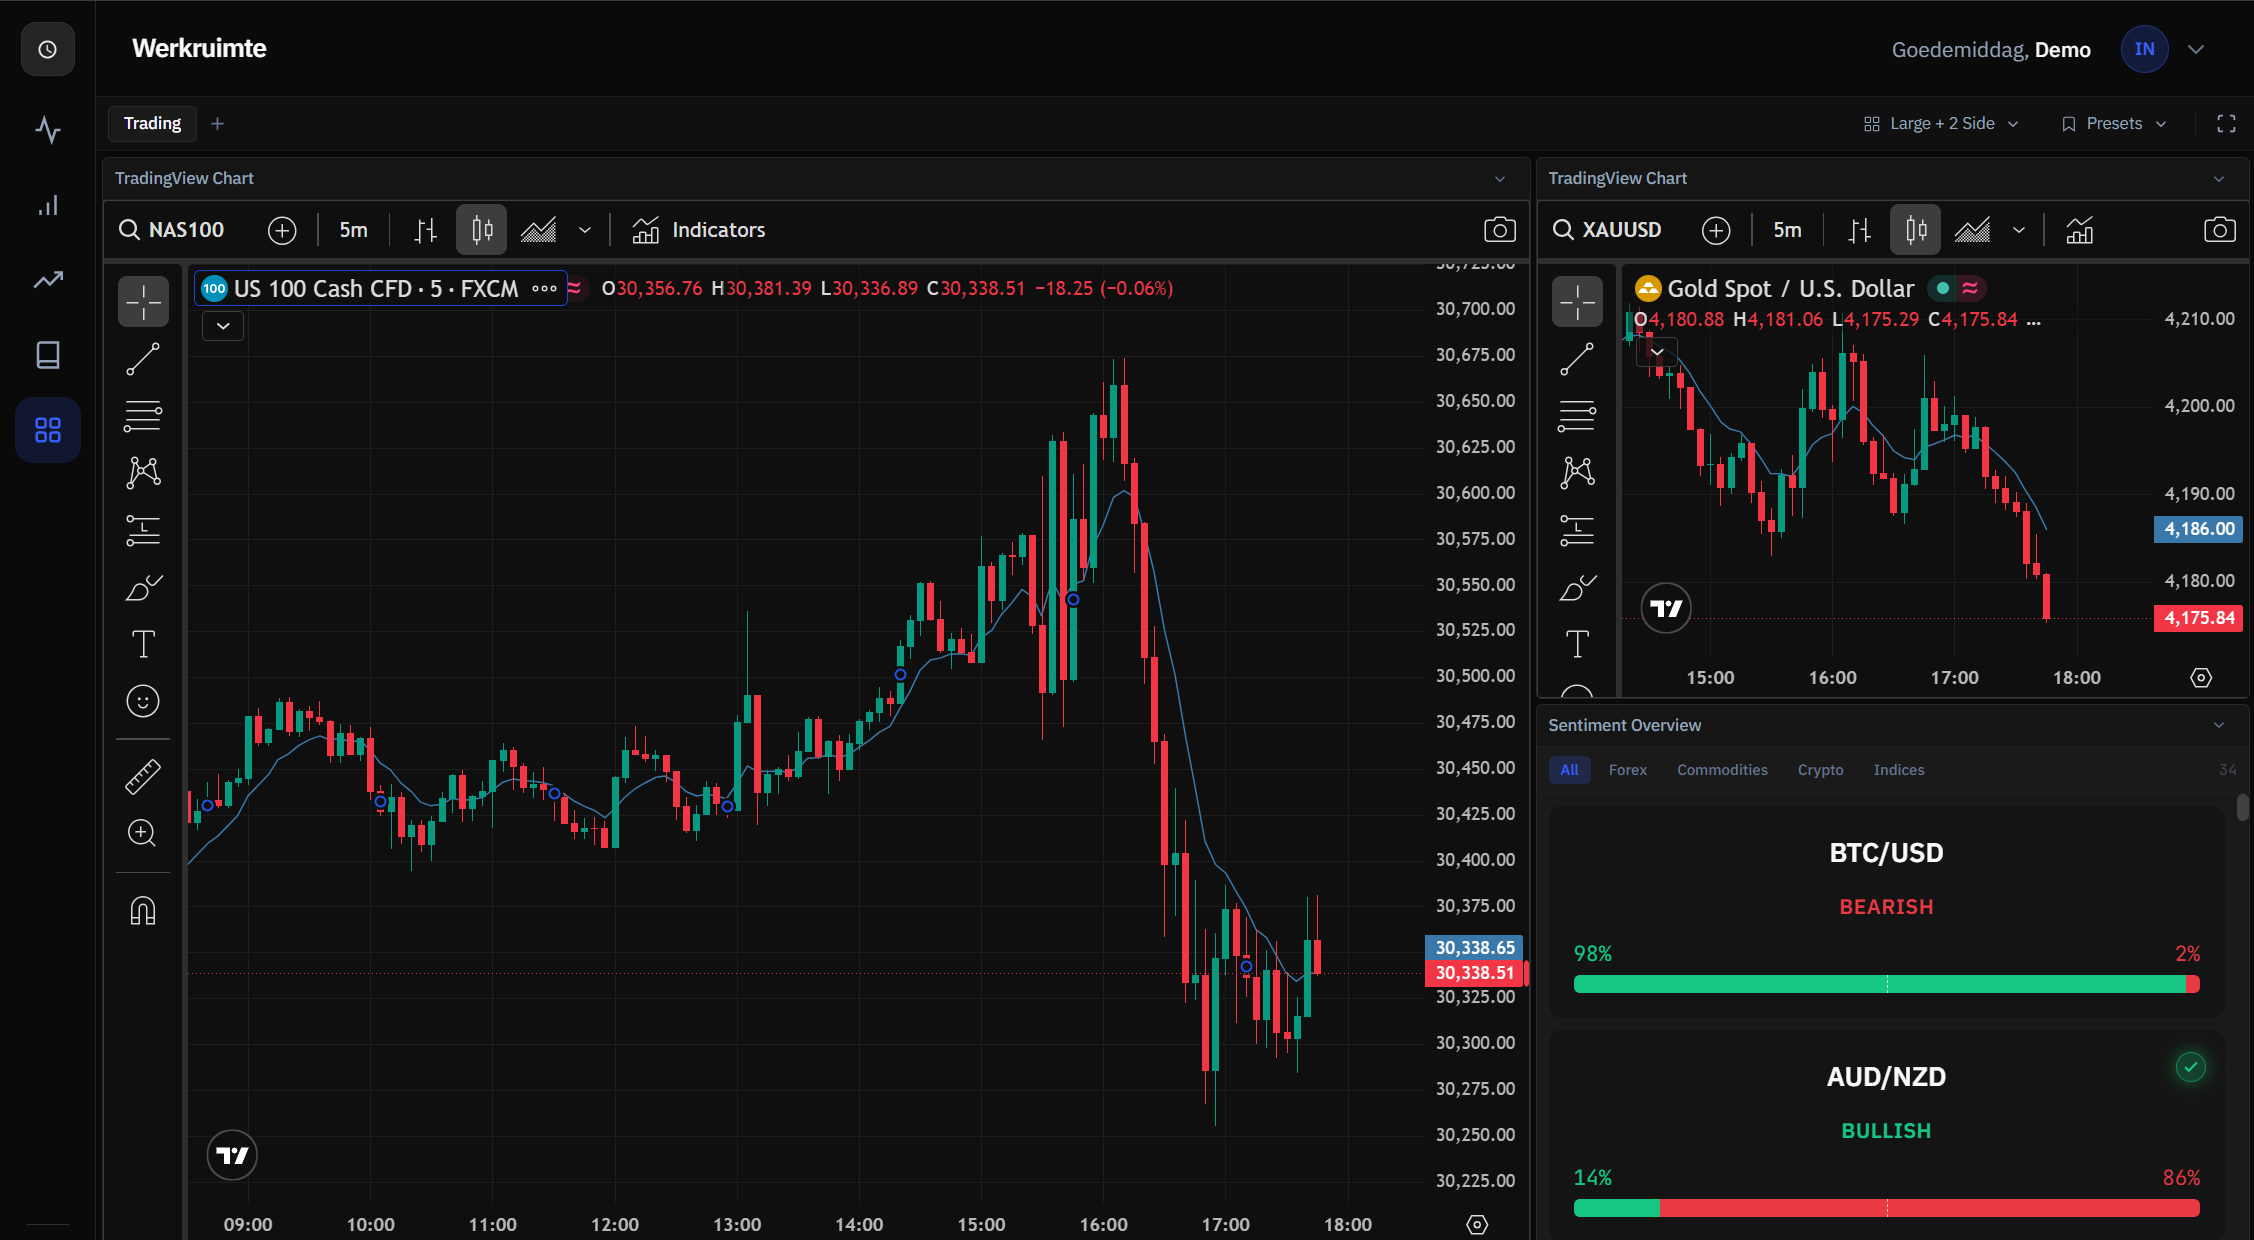Open the bar chart icon in sidebar
Screen dimensions: 2254x1240
click(x=48, y=205)
